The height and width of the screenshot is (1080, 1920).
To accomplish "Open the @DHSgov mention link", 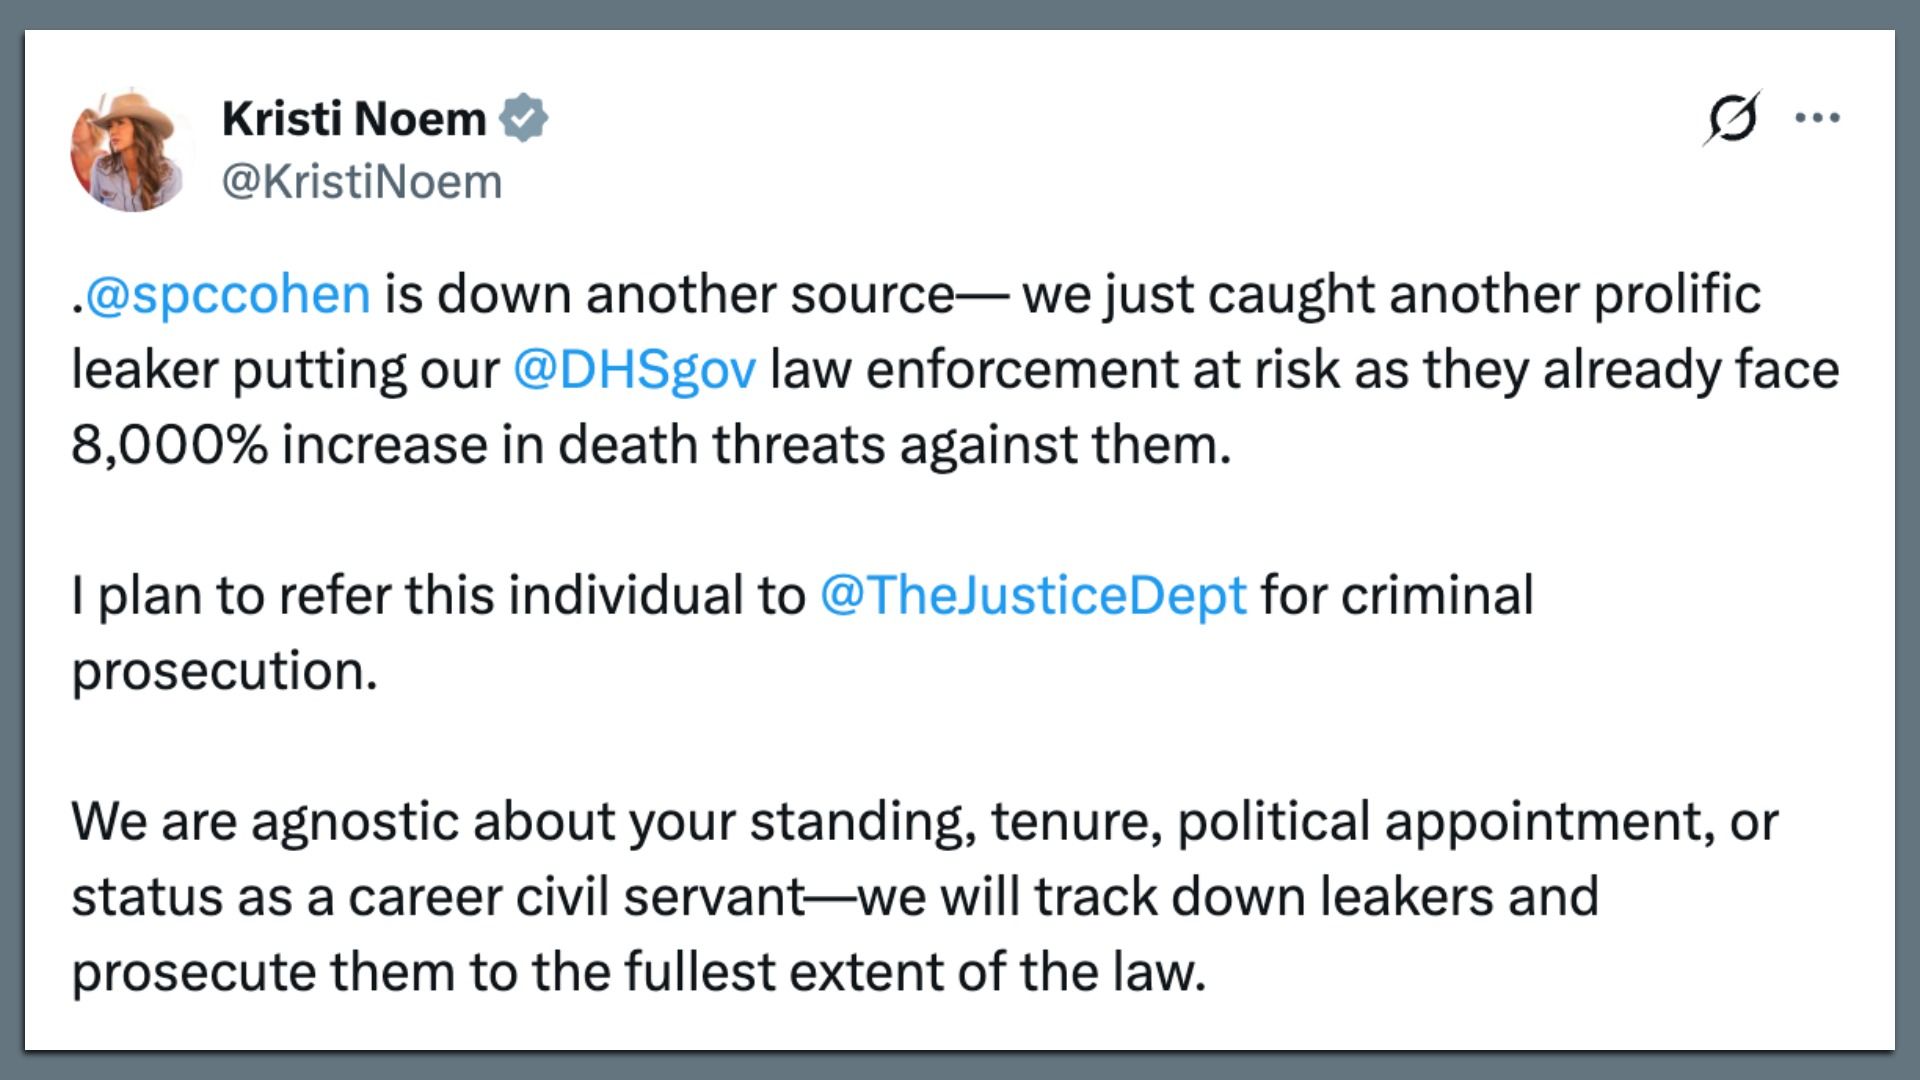I will point(635,369).
